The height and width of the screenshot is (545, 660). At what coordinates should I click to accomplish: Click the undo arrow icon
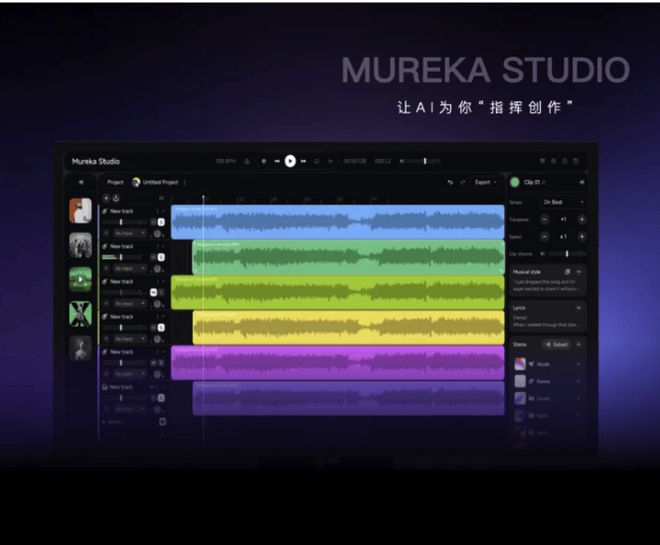pyautogui.click(x=450, y=182)
